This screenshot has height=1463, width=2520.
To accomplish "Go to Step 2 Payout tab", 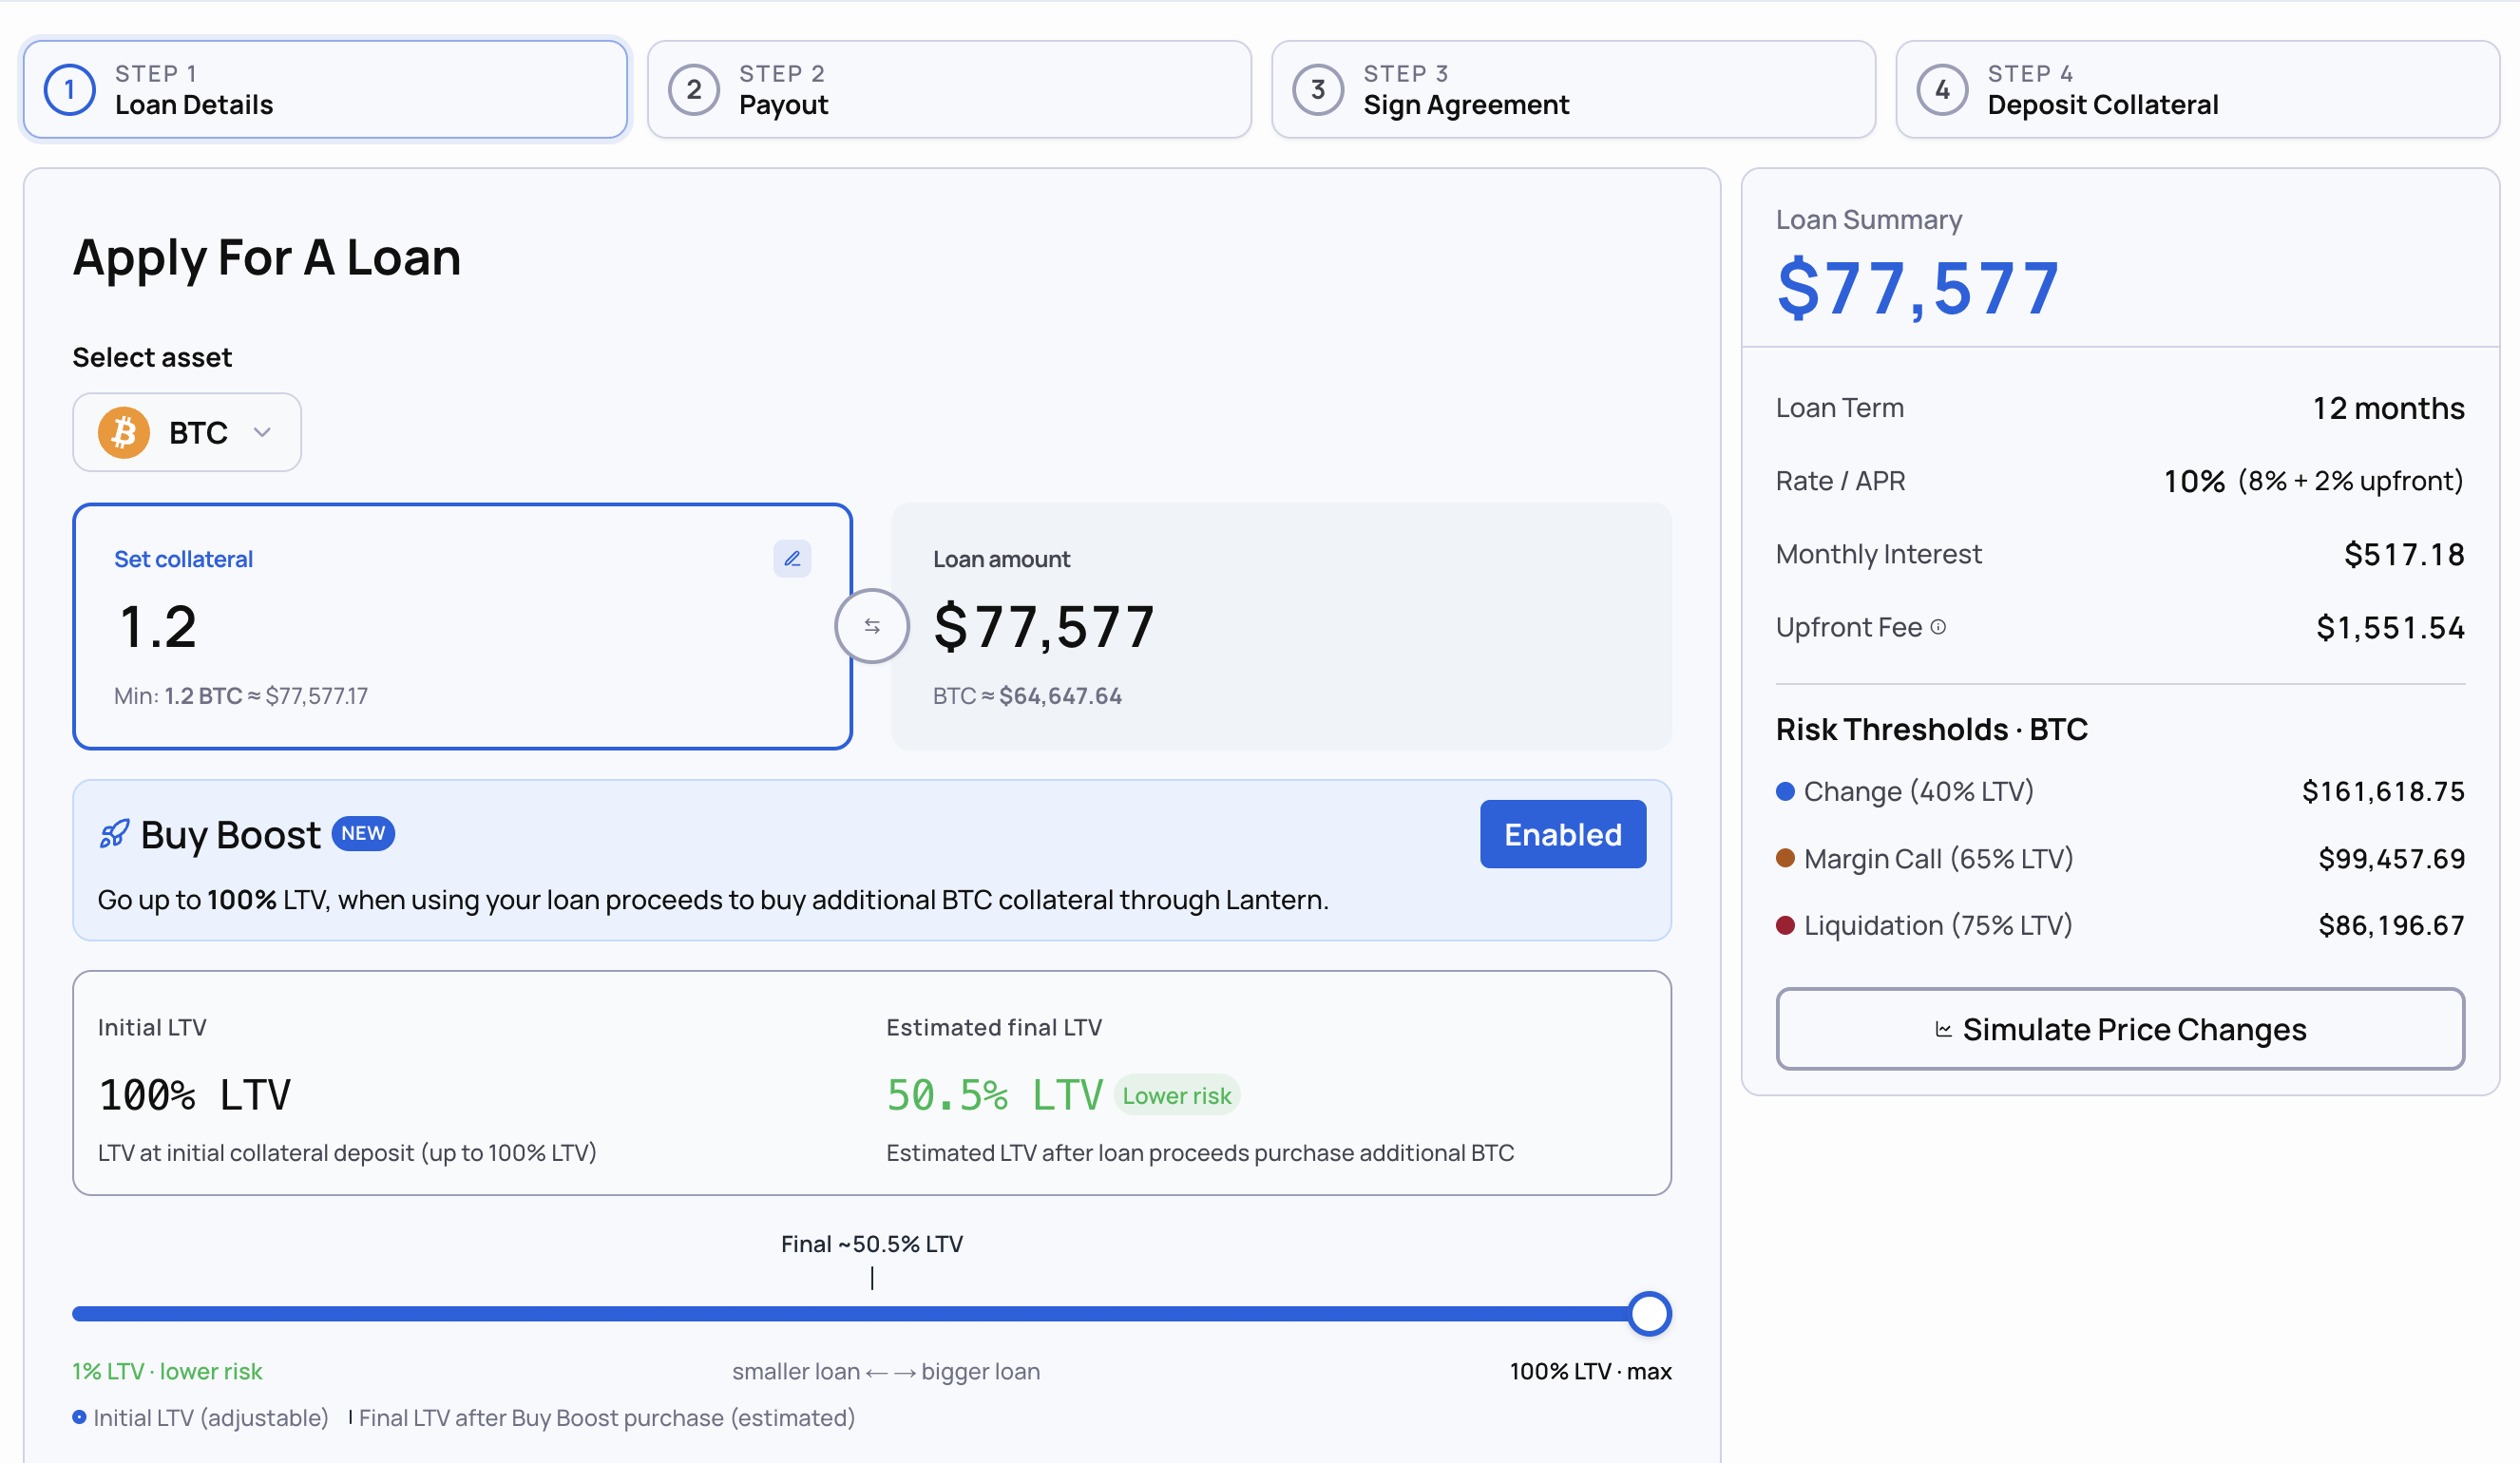I will [x=950, y=90].
